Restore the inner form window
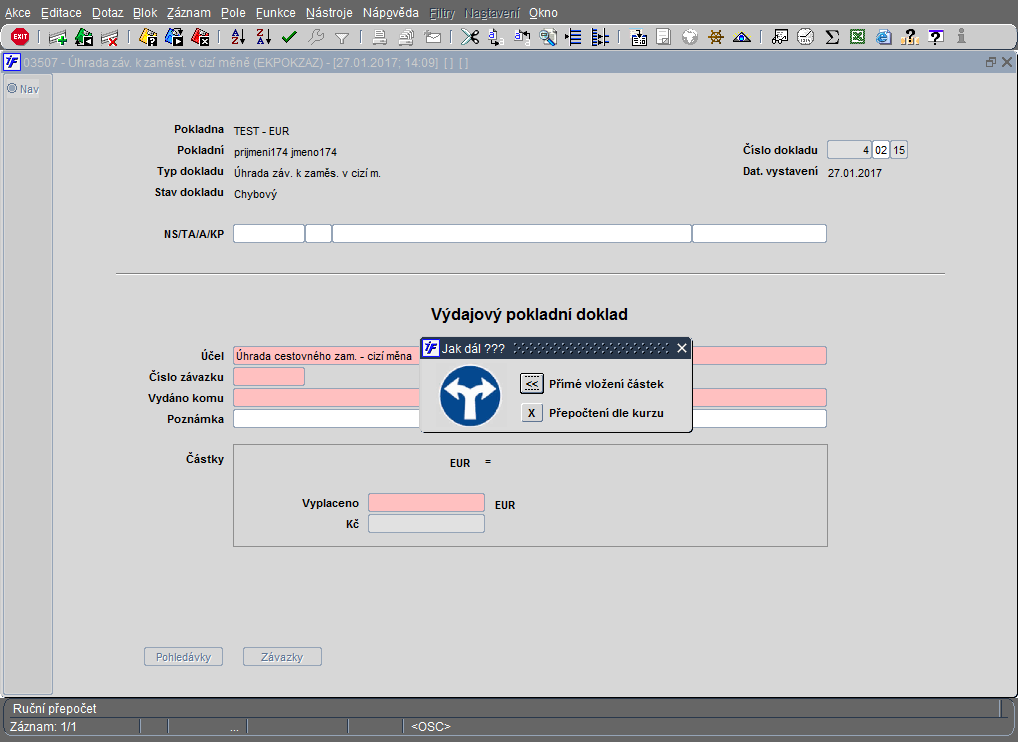1018x742 pixels. (x=991, y=62)
